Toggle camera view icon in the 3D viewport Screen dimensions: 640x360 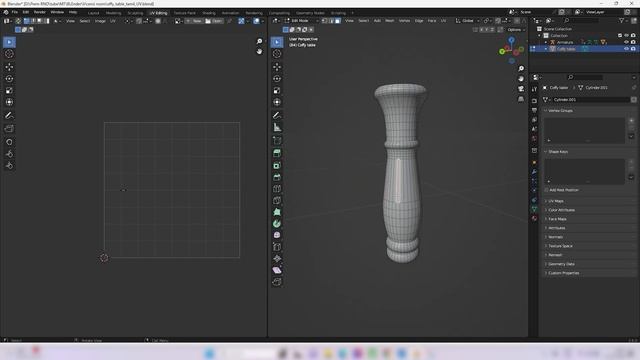click(521, 89)
